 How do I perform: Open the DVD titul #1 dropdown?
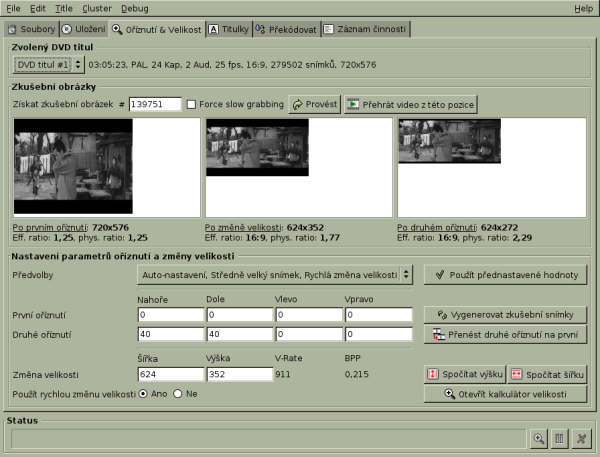[x=49, y=64]
